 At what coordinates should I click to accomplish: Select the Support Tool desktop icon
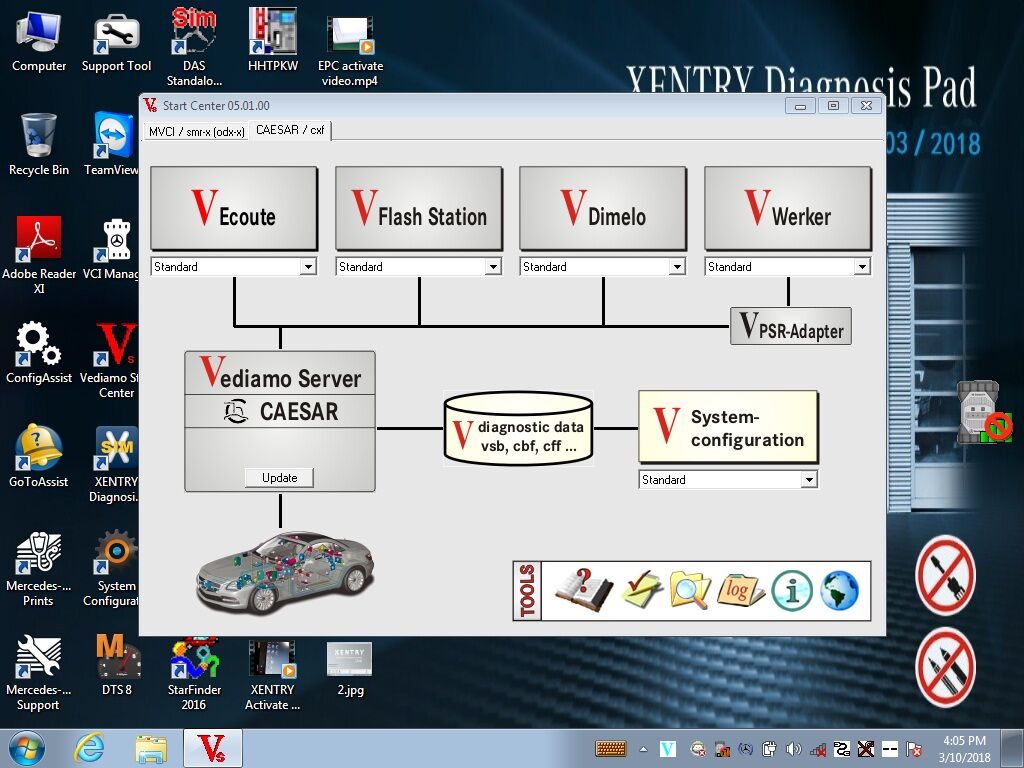point(116,42)
